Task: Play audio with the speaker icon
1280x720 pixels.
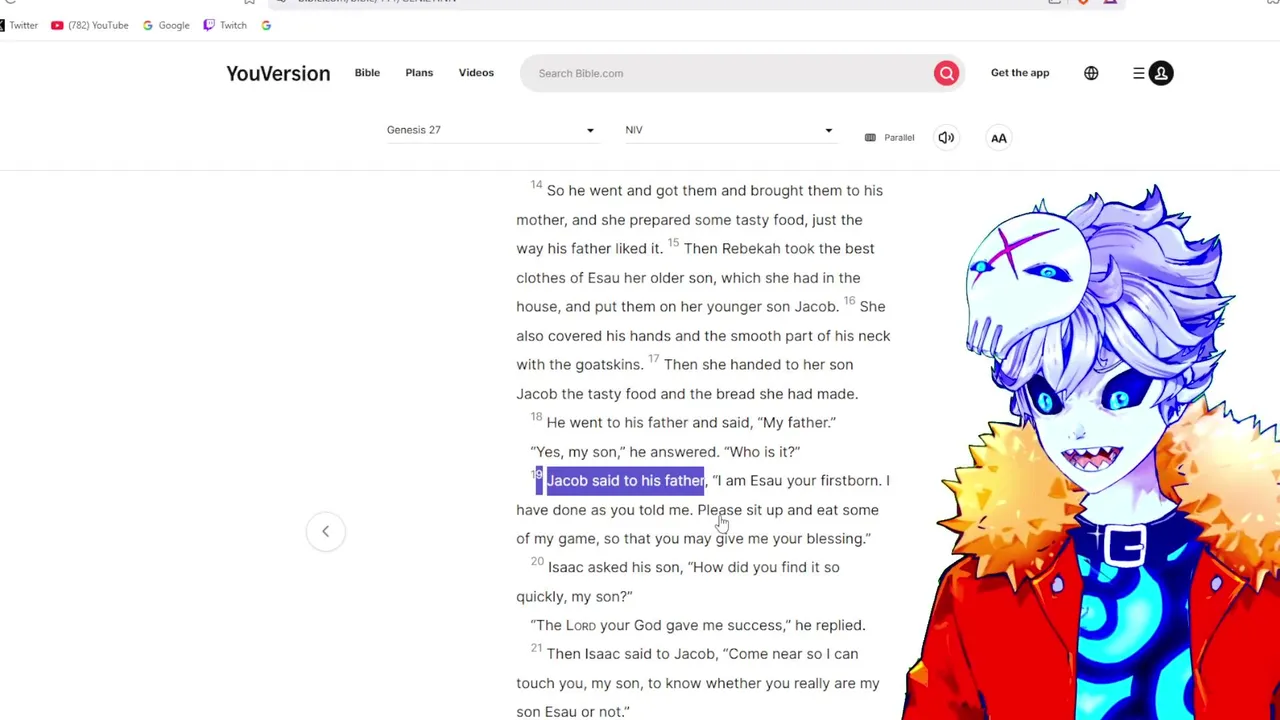Action: (946, 137)
